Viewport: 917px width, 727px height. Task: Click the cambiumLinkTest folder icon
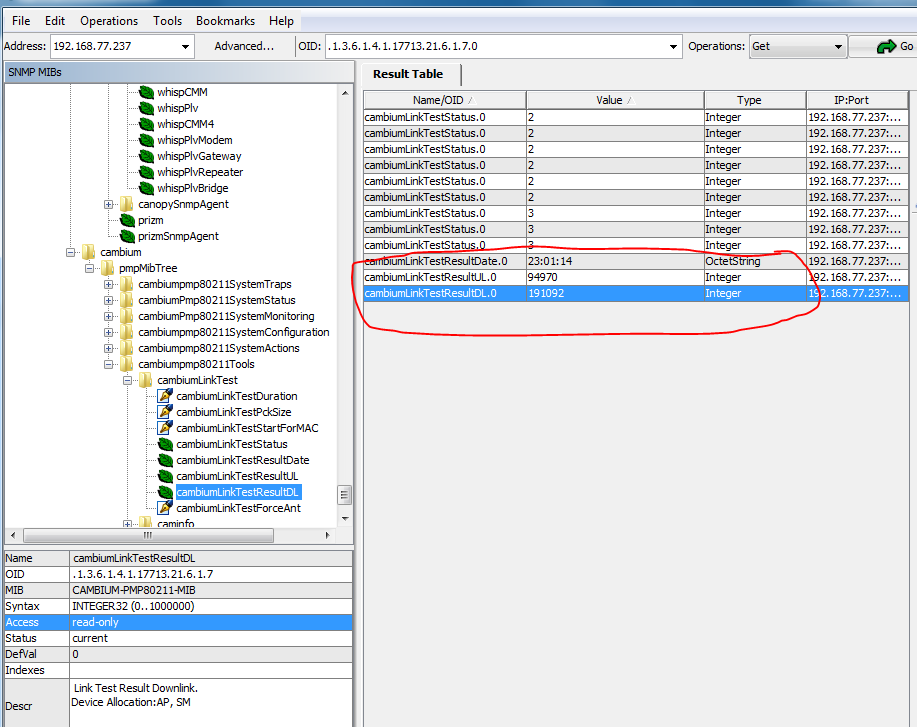click(x=146, y=380)
